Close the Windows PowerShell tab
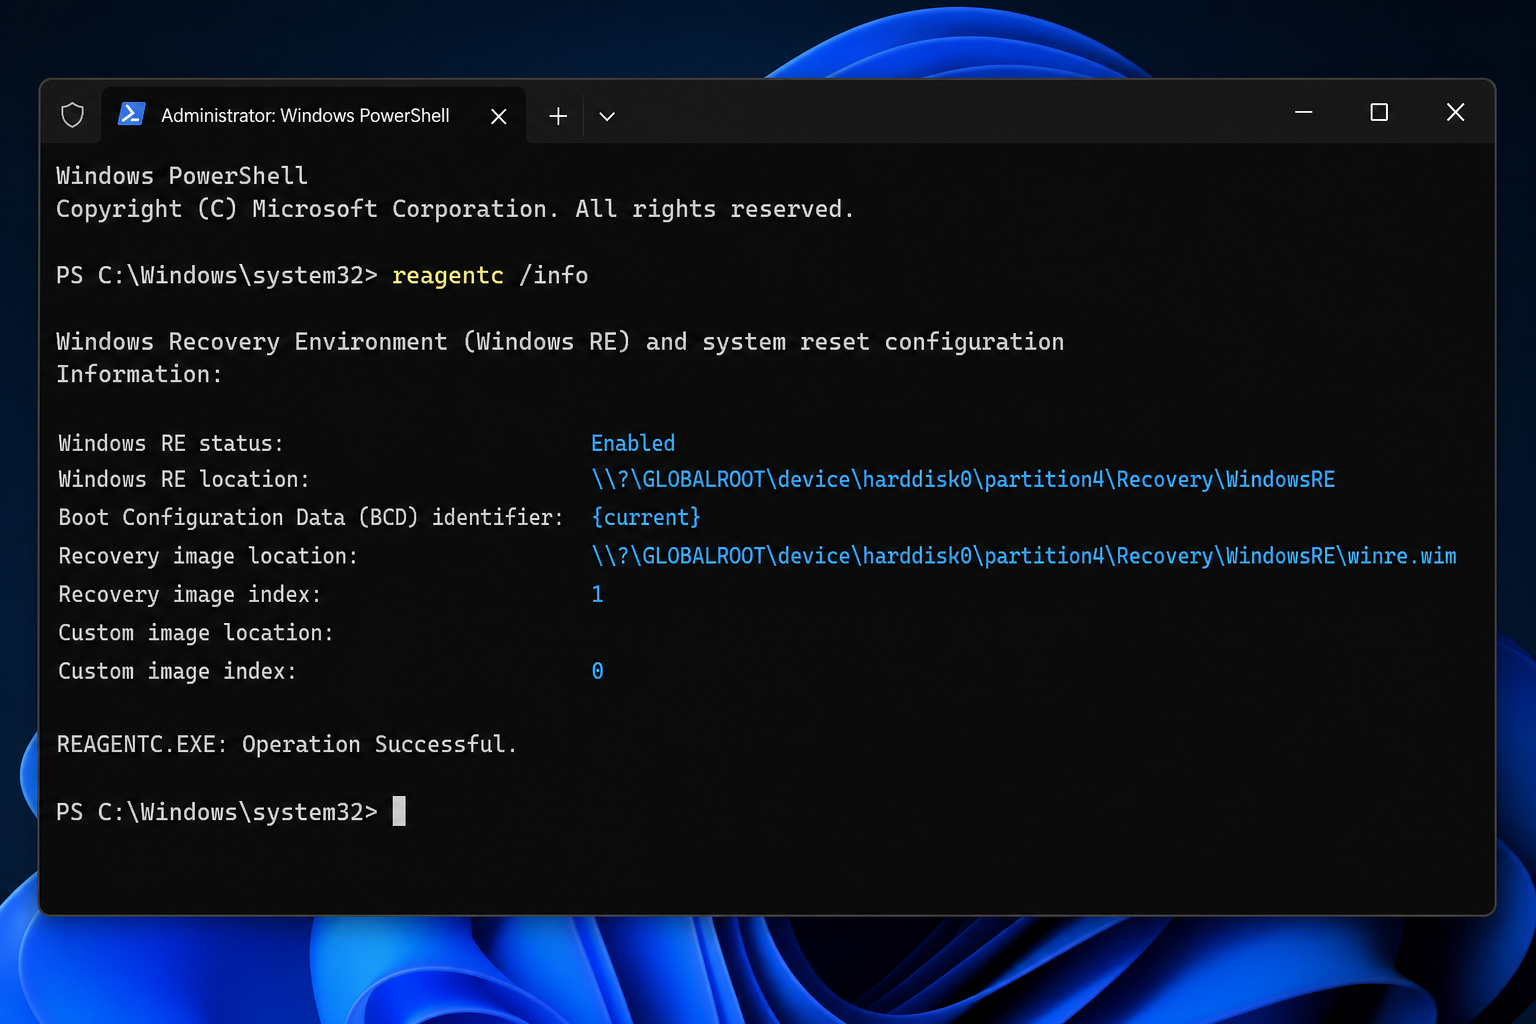 pyautogui.click(x=499, y=116)
